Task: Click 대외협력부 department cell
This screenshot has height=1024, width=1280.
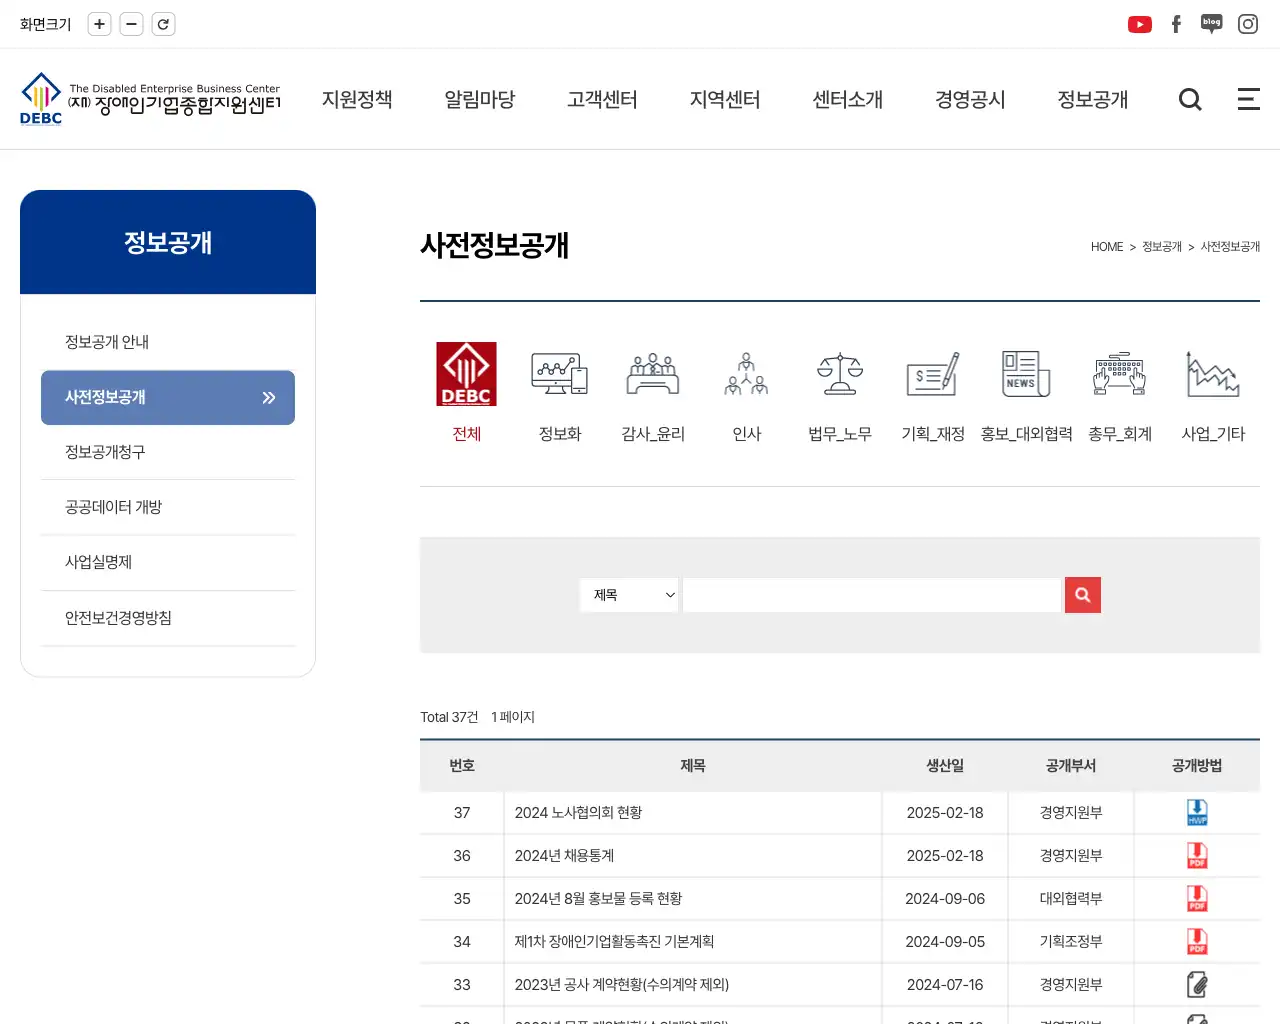Action: [x=1071, y=899]
